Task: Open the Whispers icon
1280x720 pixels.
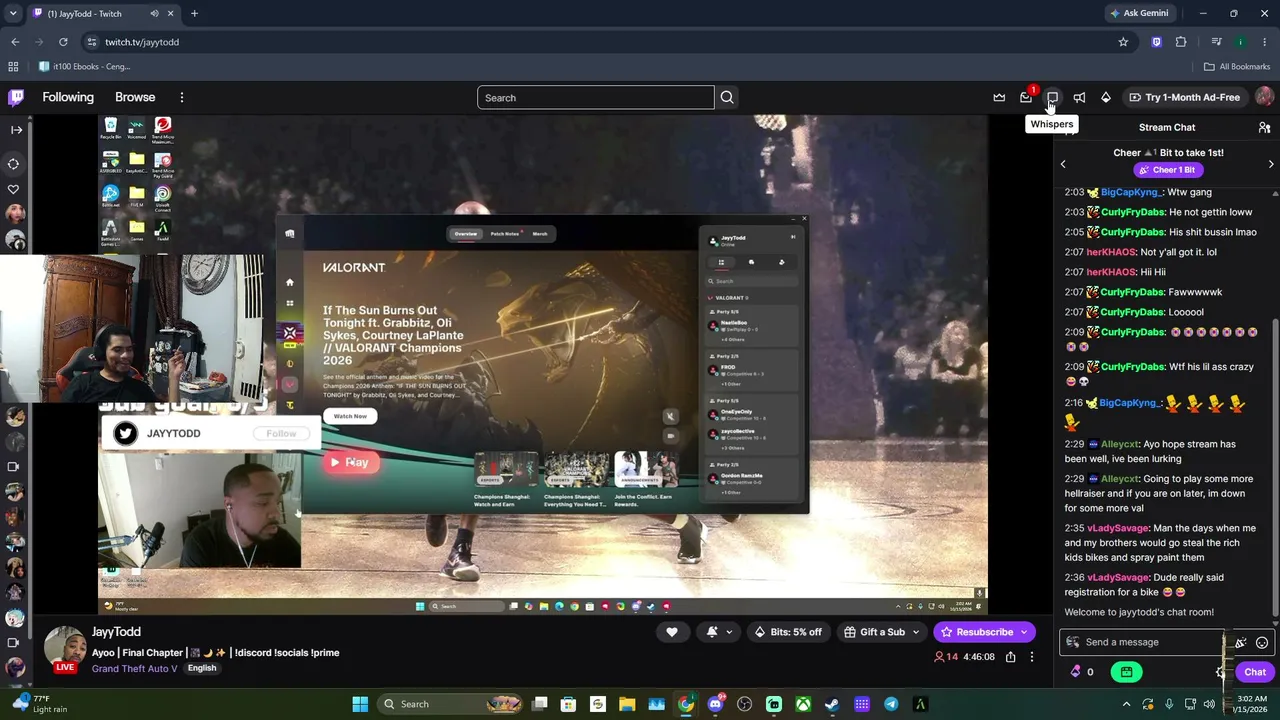Action: [x=1052, y=97]
